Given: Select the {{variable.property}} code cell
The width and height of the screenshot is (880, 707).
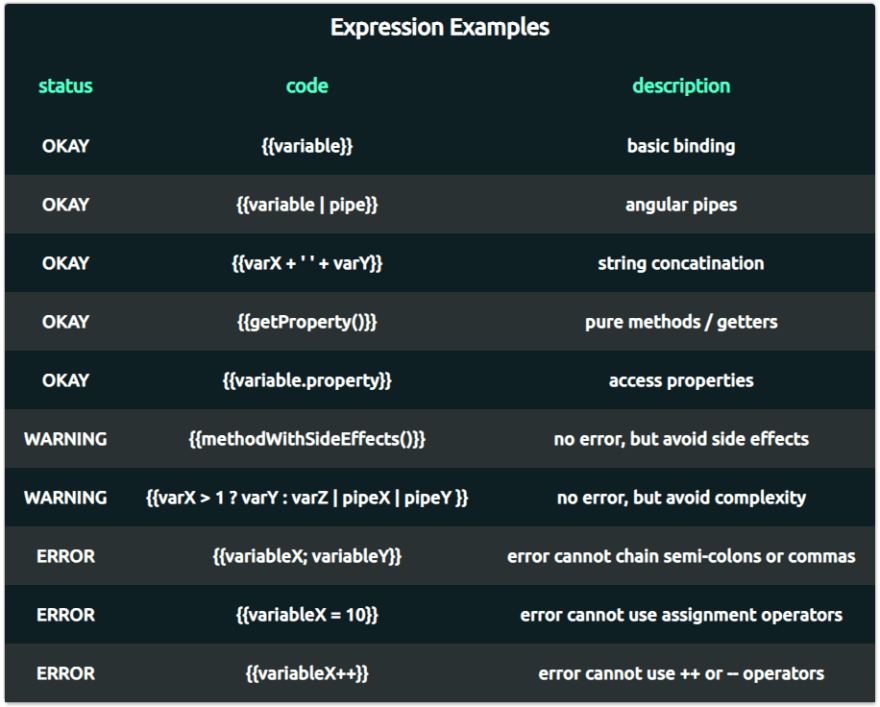Looking at the screenshot, I should pos(307,380).
